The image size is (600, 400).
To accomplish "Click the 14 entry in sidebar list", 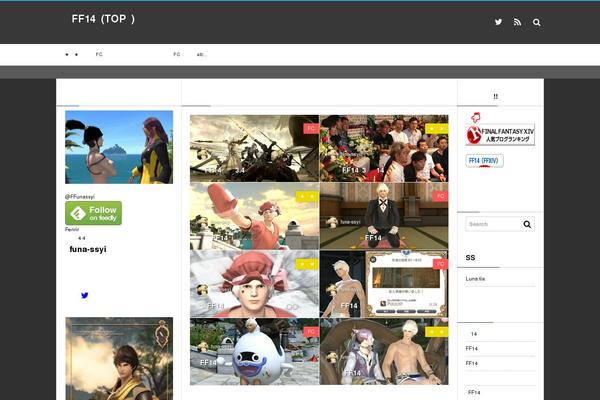I will click(x=474, y=334).
